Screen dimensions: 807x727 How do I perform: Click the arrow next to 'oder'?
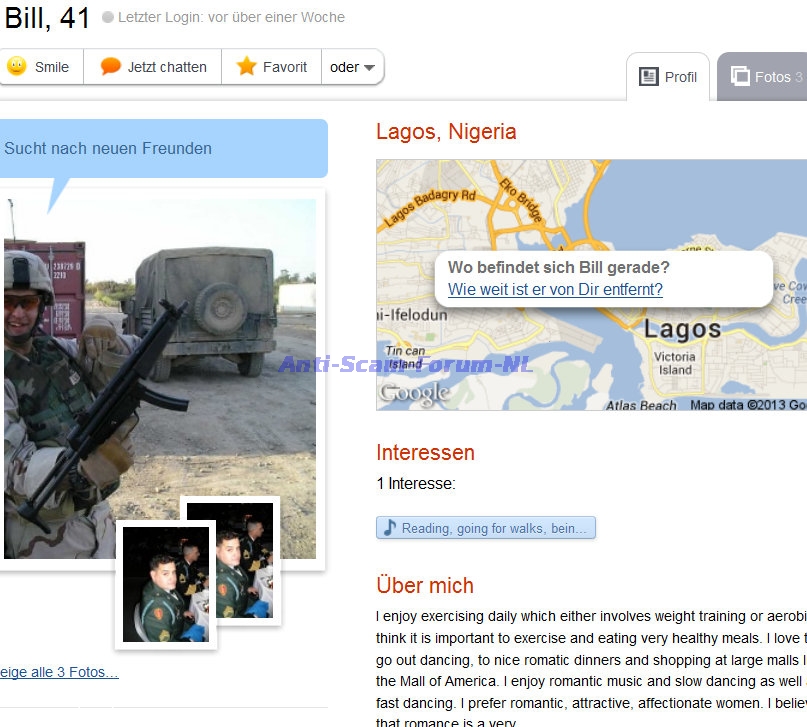point(369,67)
